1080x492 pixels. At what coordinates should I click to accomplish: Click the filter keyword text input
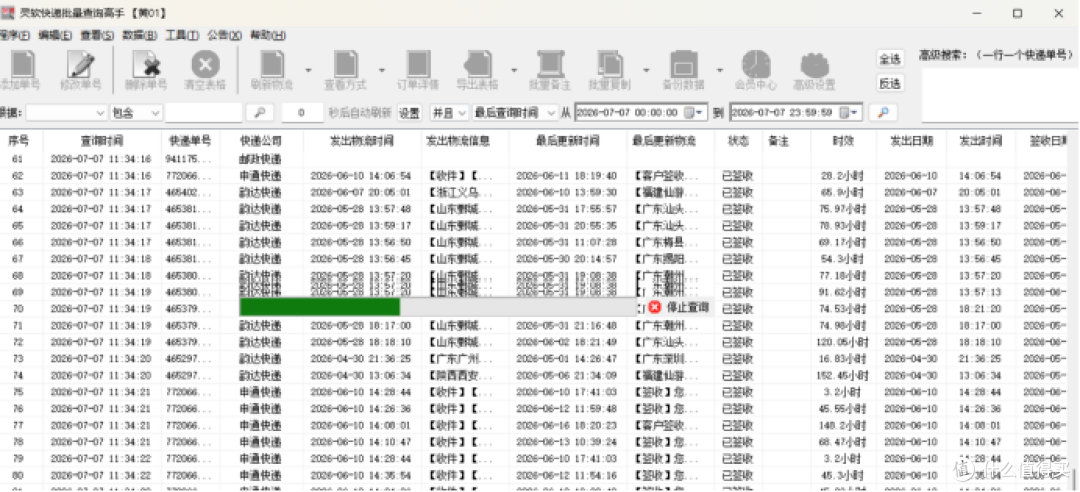click(204, 112)
